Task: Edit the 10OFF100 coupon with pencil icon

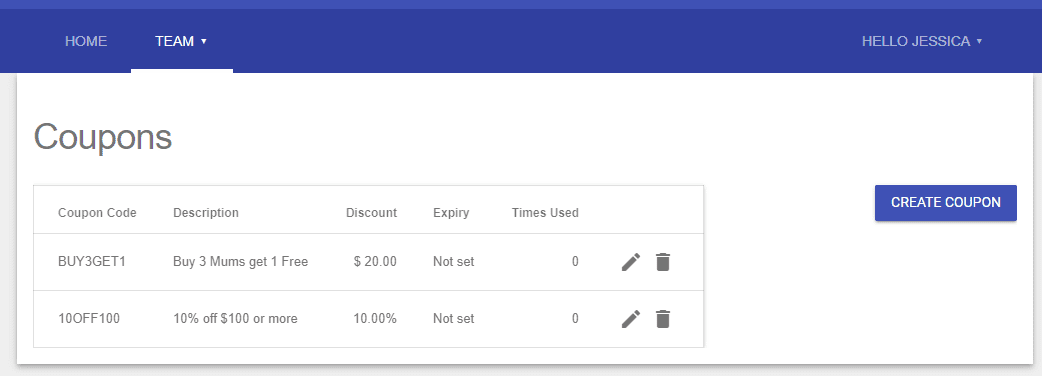Action: click(x=631, y=319)
